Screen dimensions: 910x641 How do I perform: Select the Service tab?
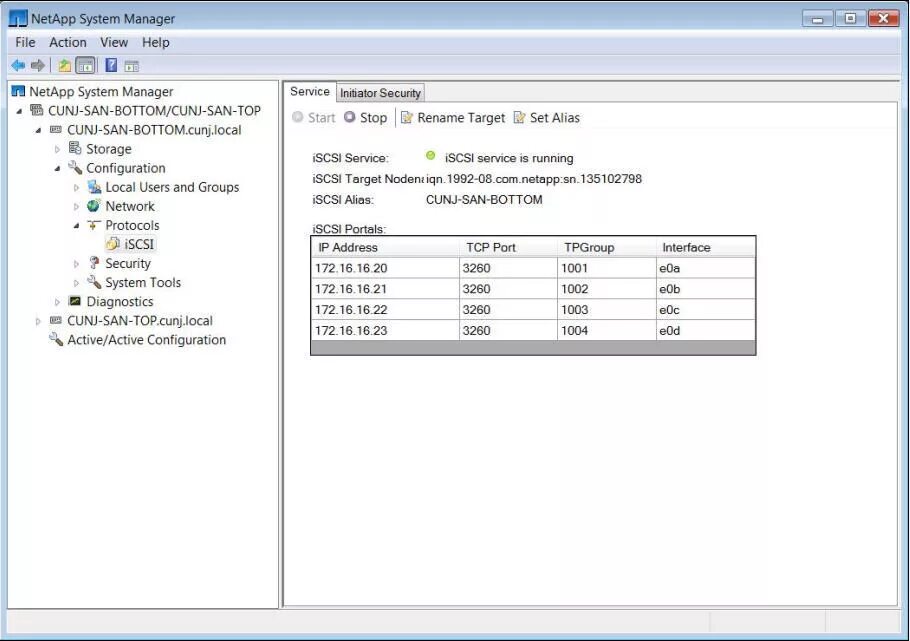pos(309,92)
